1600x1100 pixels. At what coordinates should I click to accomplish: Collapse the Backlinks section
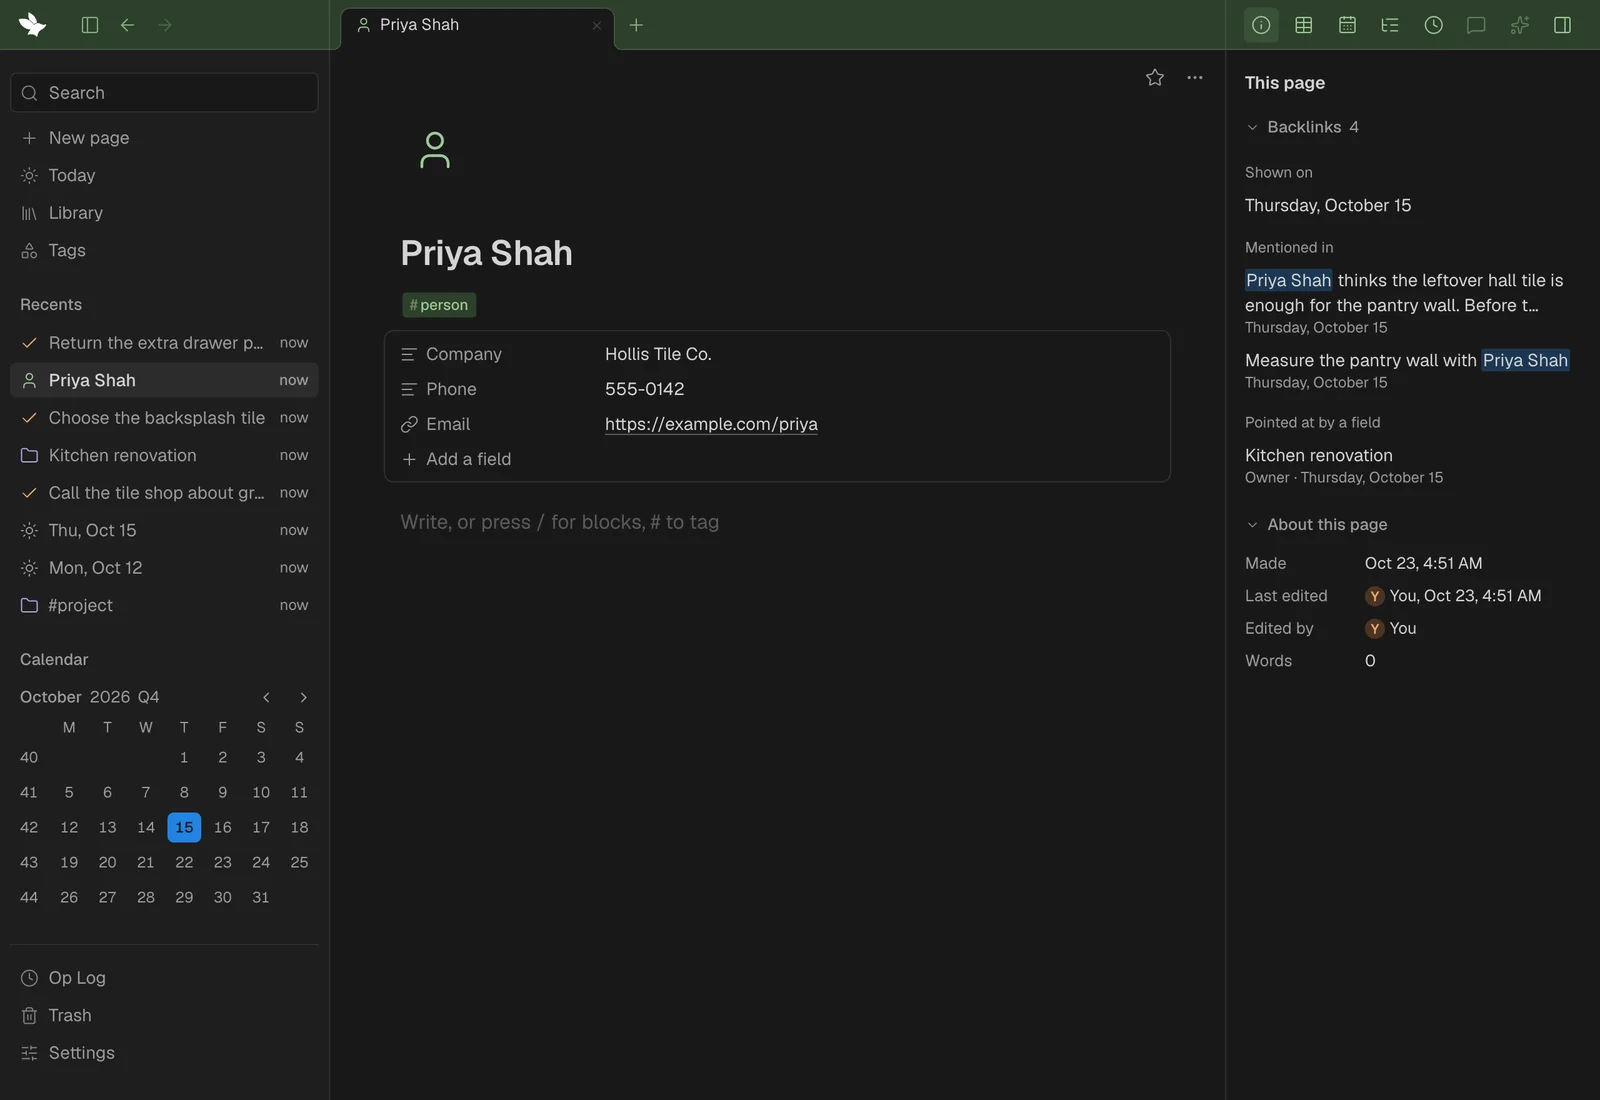[x=1252, y=127]
